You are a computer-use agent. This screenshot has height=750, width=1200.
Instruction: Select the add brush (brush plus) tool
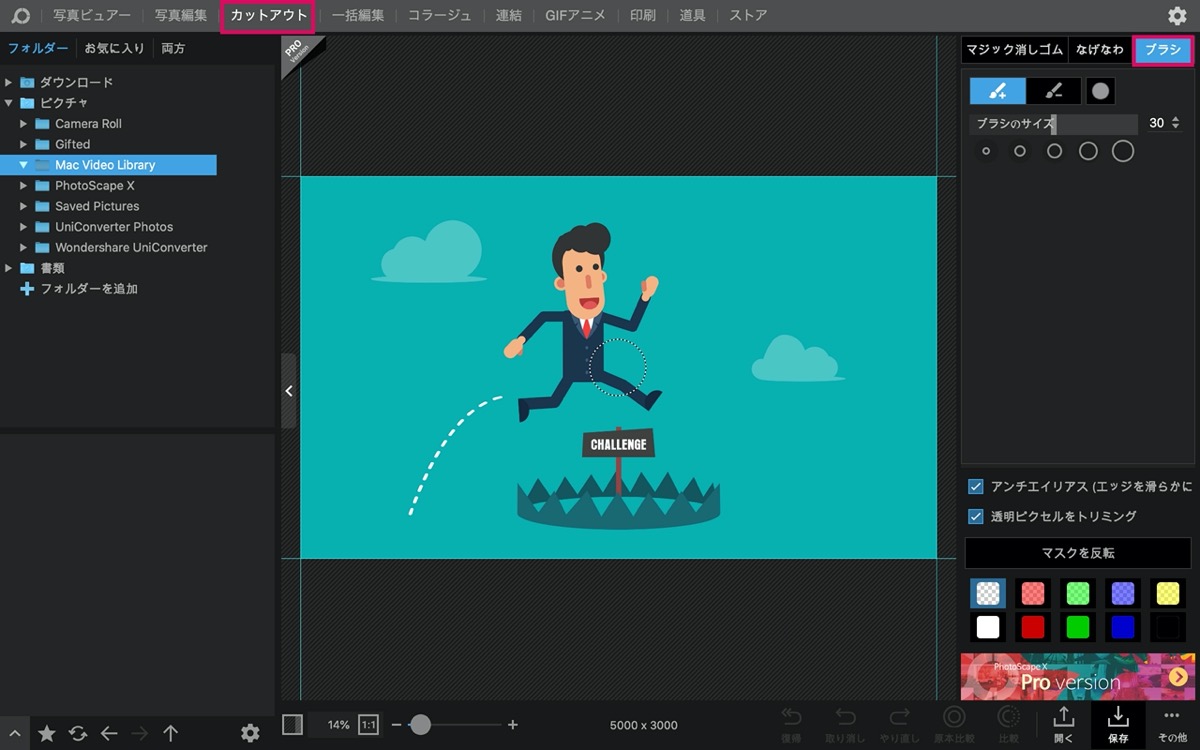point(997,91)
